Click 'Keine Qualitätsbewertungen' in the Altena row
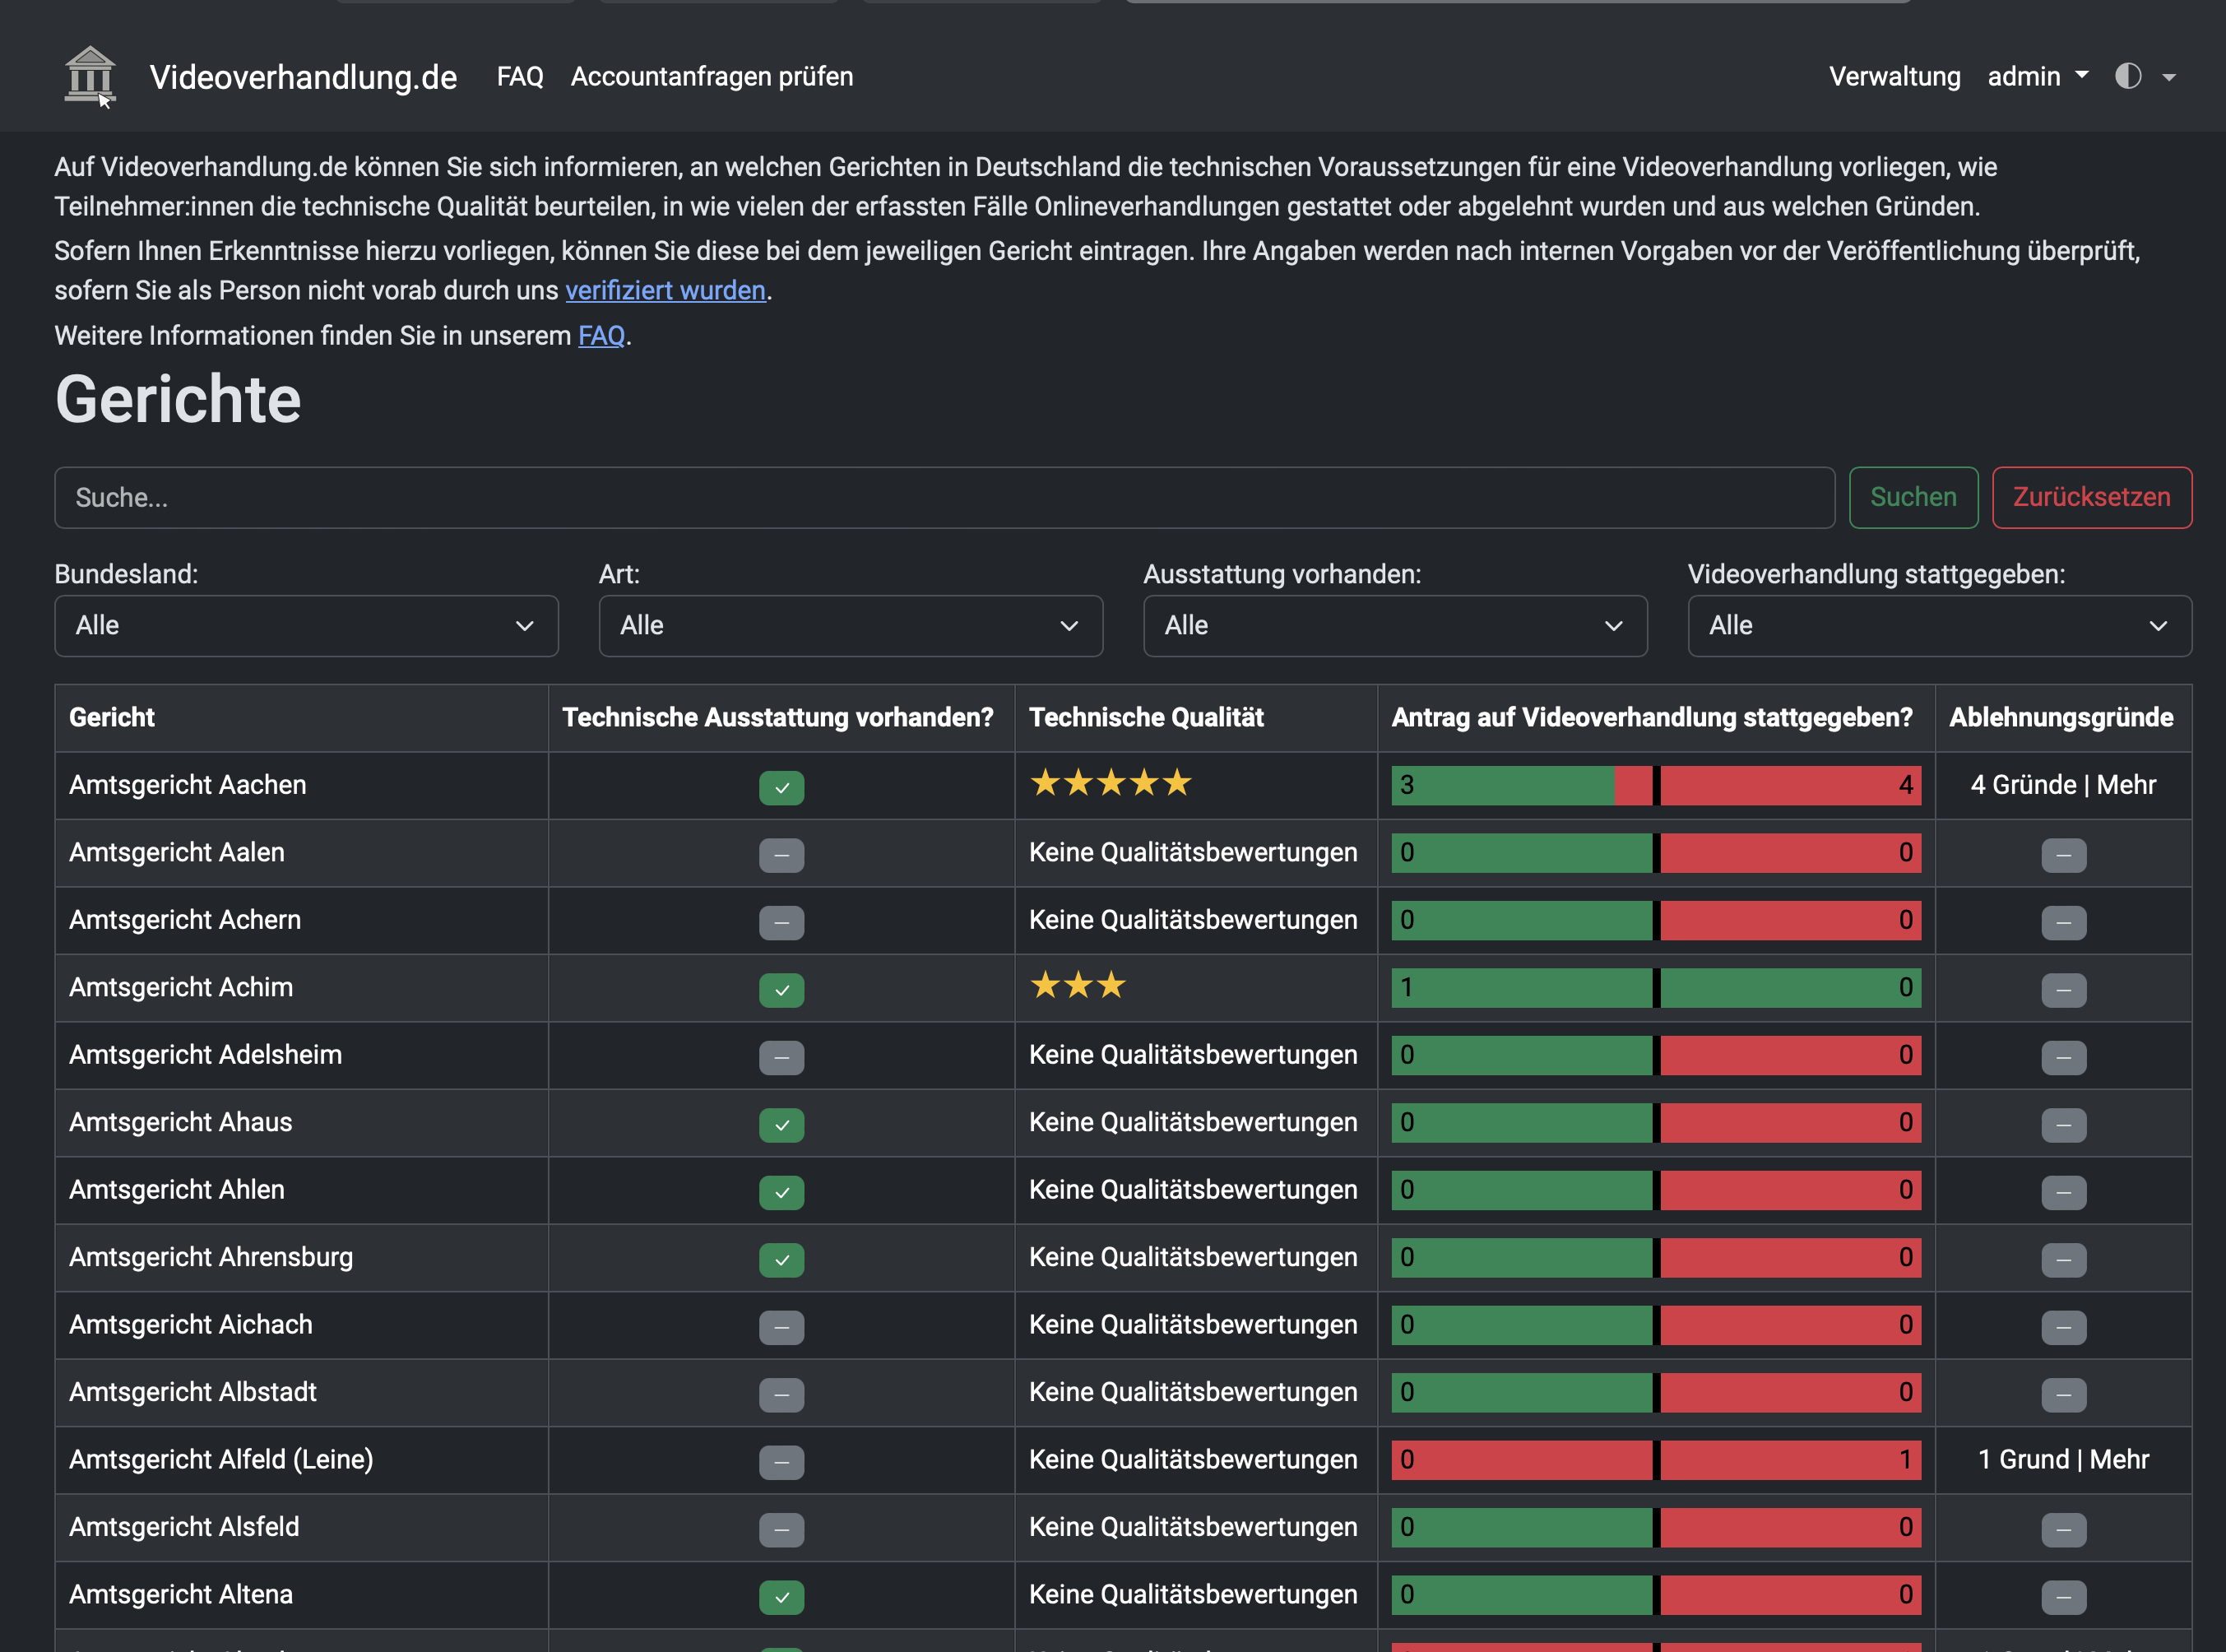The height and width of the screenshot is (1652, 2226). point(1193,1595)
